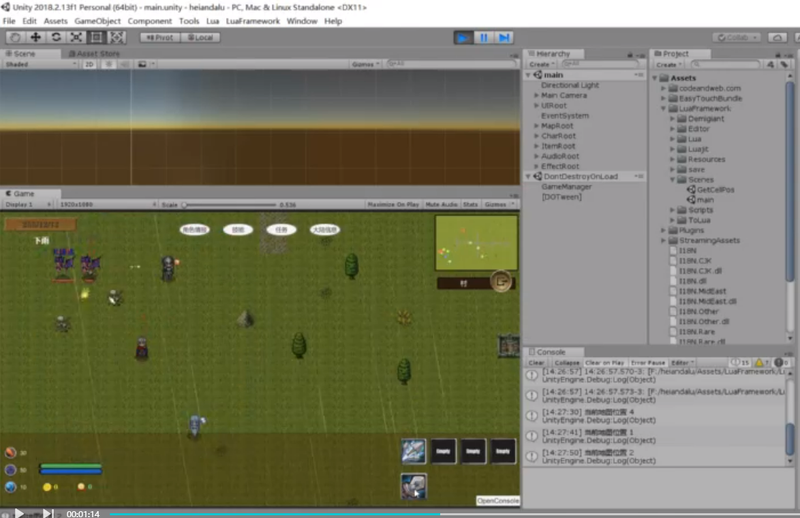Viewport: 800px width, 518px height.
Task: Open Hierarchy Create dropdown
Action: pyautogui.click(x=542, y=64)
